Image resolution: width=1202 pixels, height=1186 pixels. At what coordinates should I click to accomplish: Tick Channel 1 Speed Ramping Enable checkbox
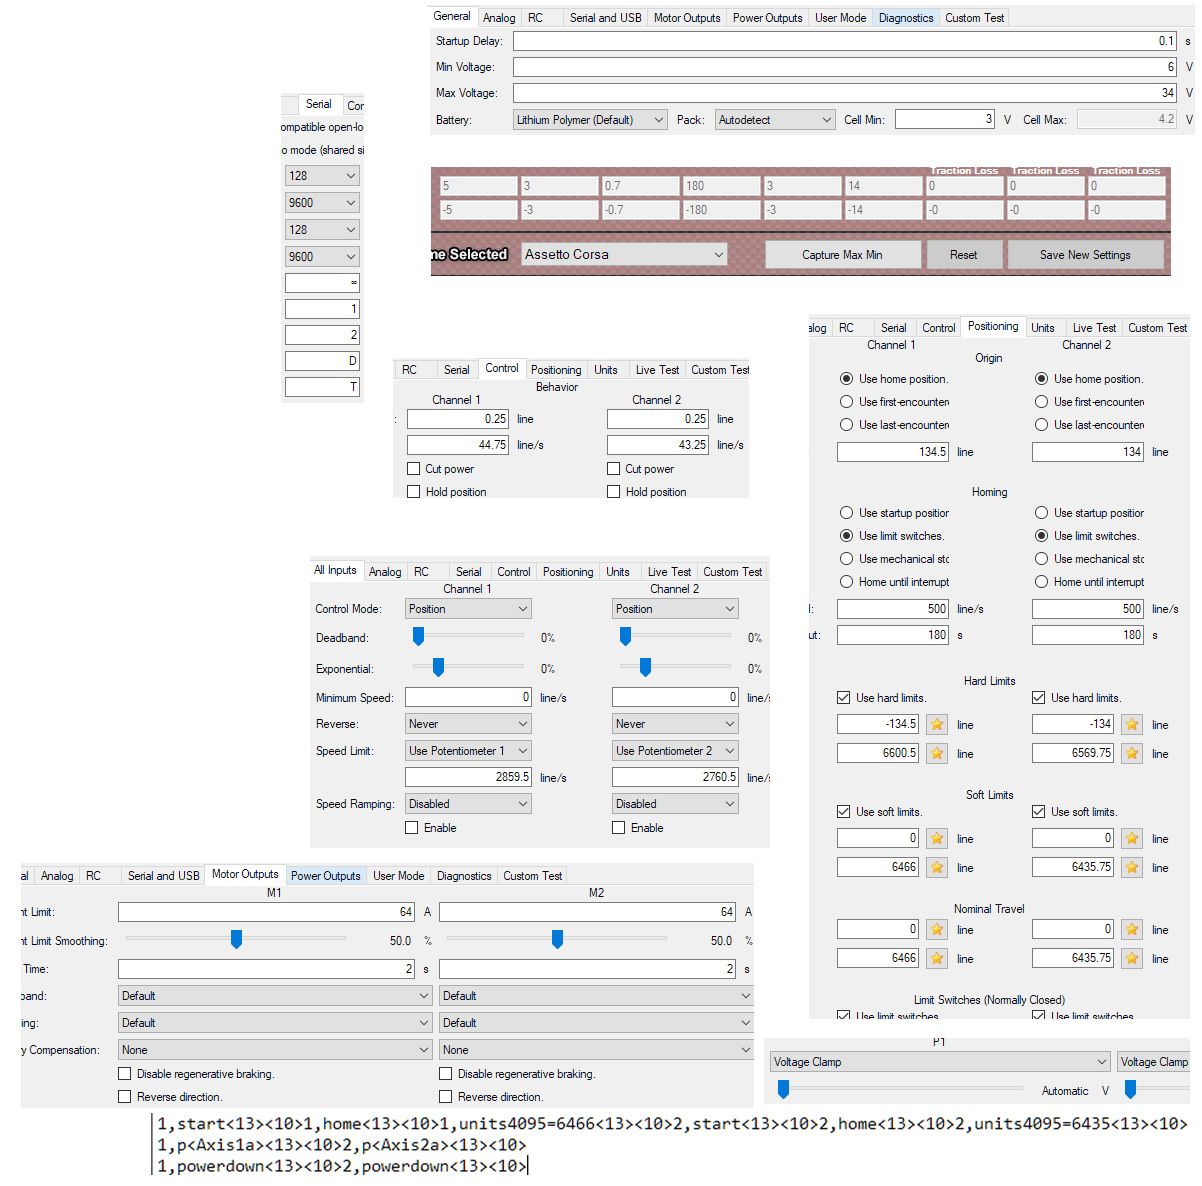pyautogui.click(x=411, y=828)
